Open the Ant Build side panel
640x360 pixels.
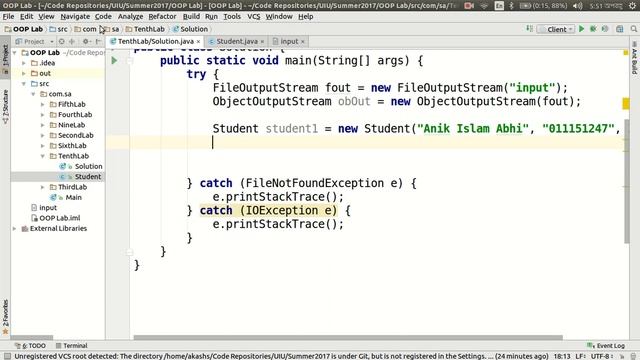[634, 58]
